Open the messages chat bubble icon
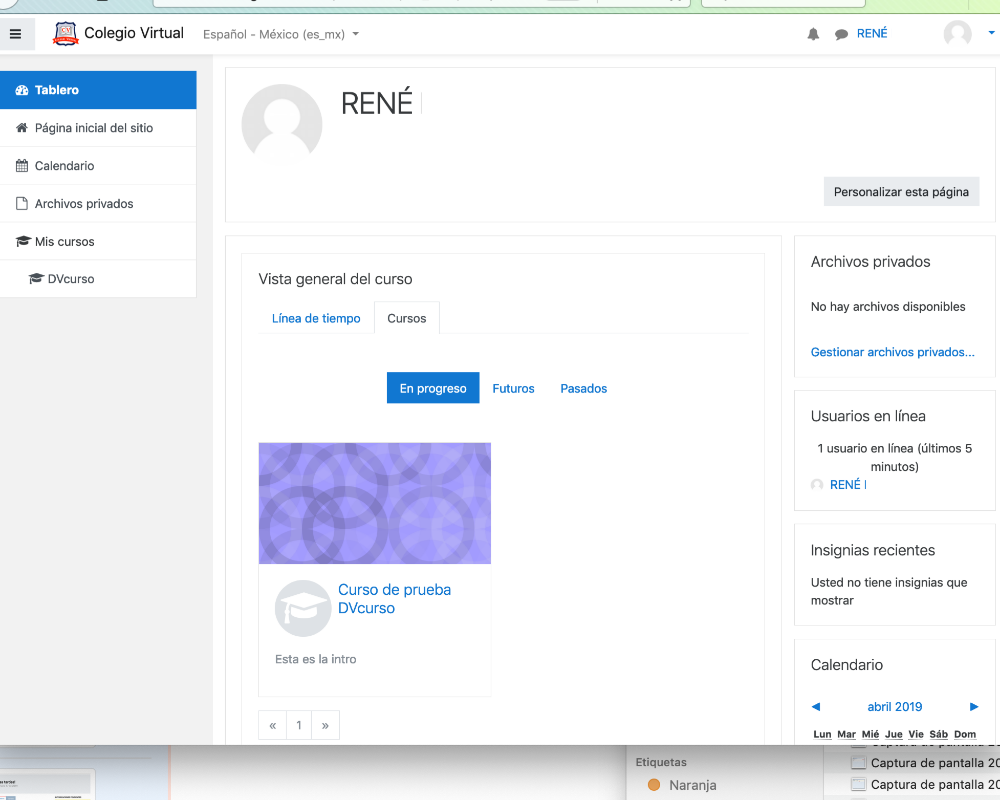This screenshot has width=1000, height=800. [x=841, y=34]
